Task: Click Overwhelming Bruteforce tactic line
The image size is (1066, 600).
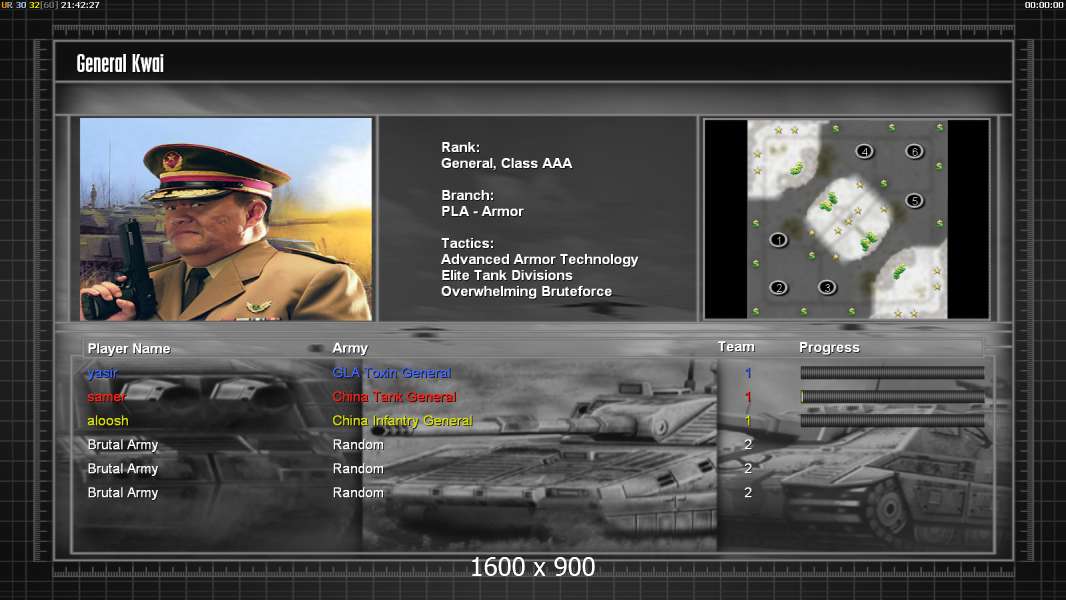Action: tap(526, 292)
